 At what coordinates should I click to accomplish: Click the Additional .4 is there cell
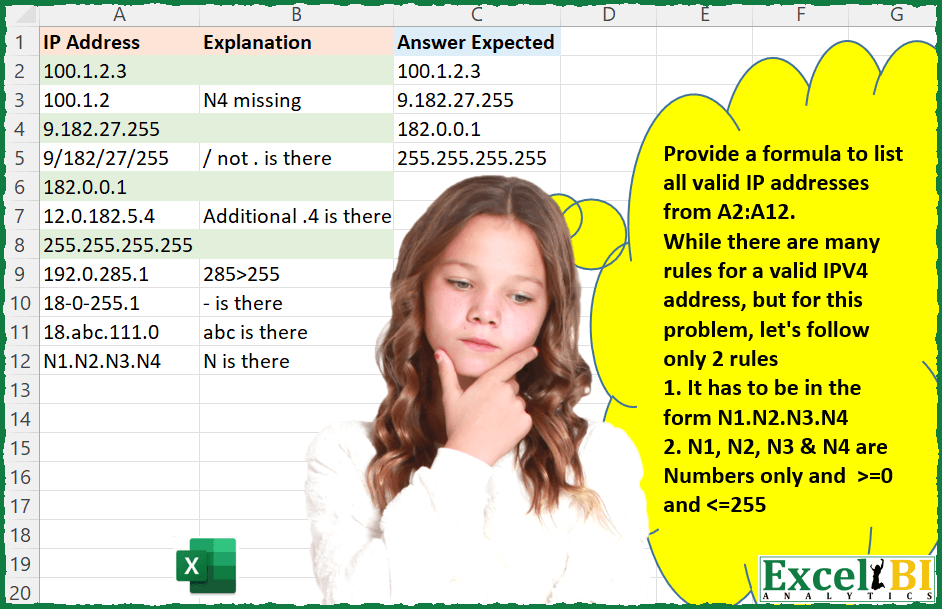[x=294, y=216]
